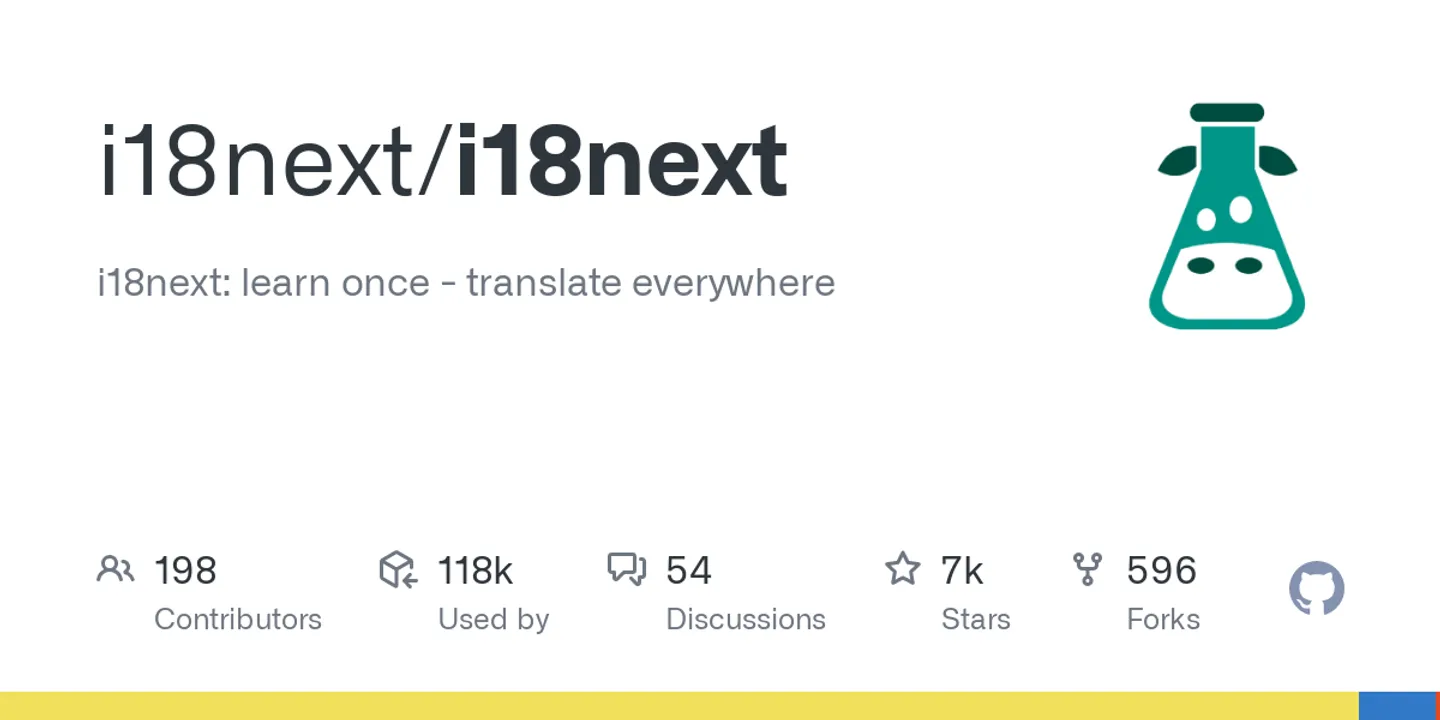Click the yellow language bar segment
Screen dimensions: 1440x720
point(679,706)
